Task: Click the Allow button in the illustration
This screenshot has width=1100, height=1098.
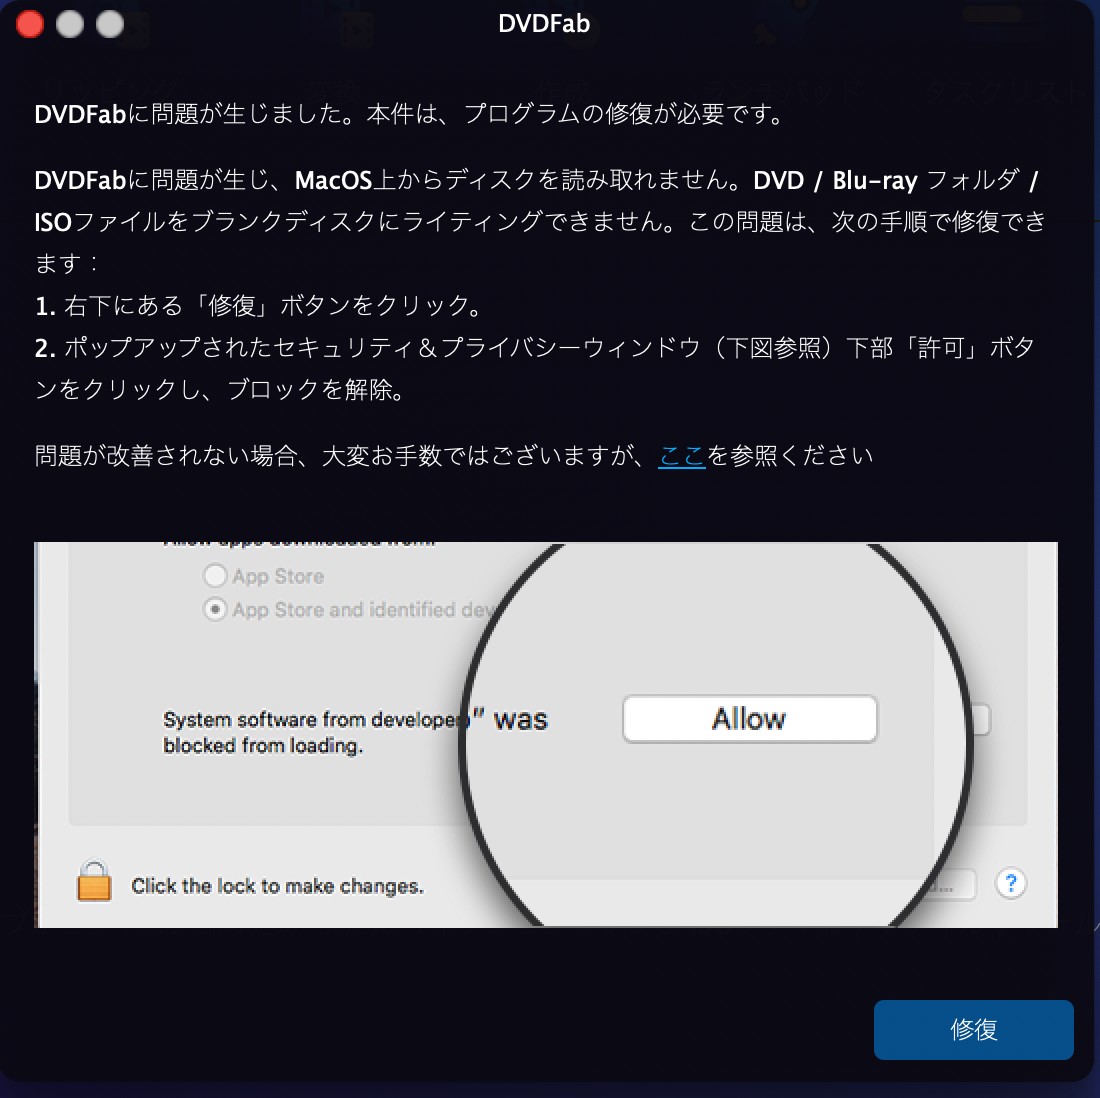Action: (x=749, y=718)
